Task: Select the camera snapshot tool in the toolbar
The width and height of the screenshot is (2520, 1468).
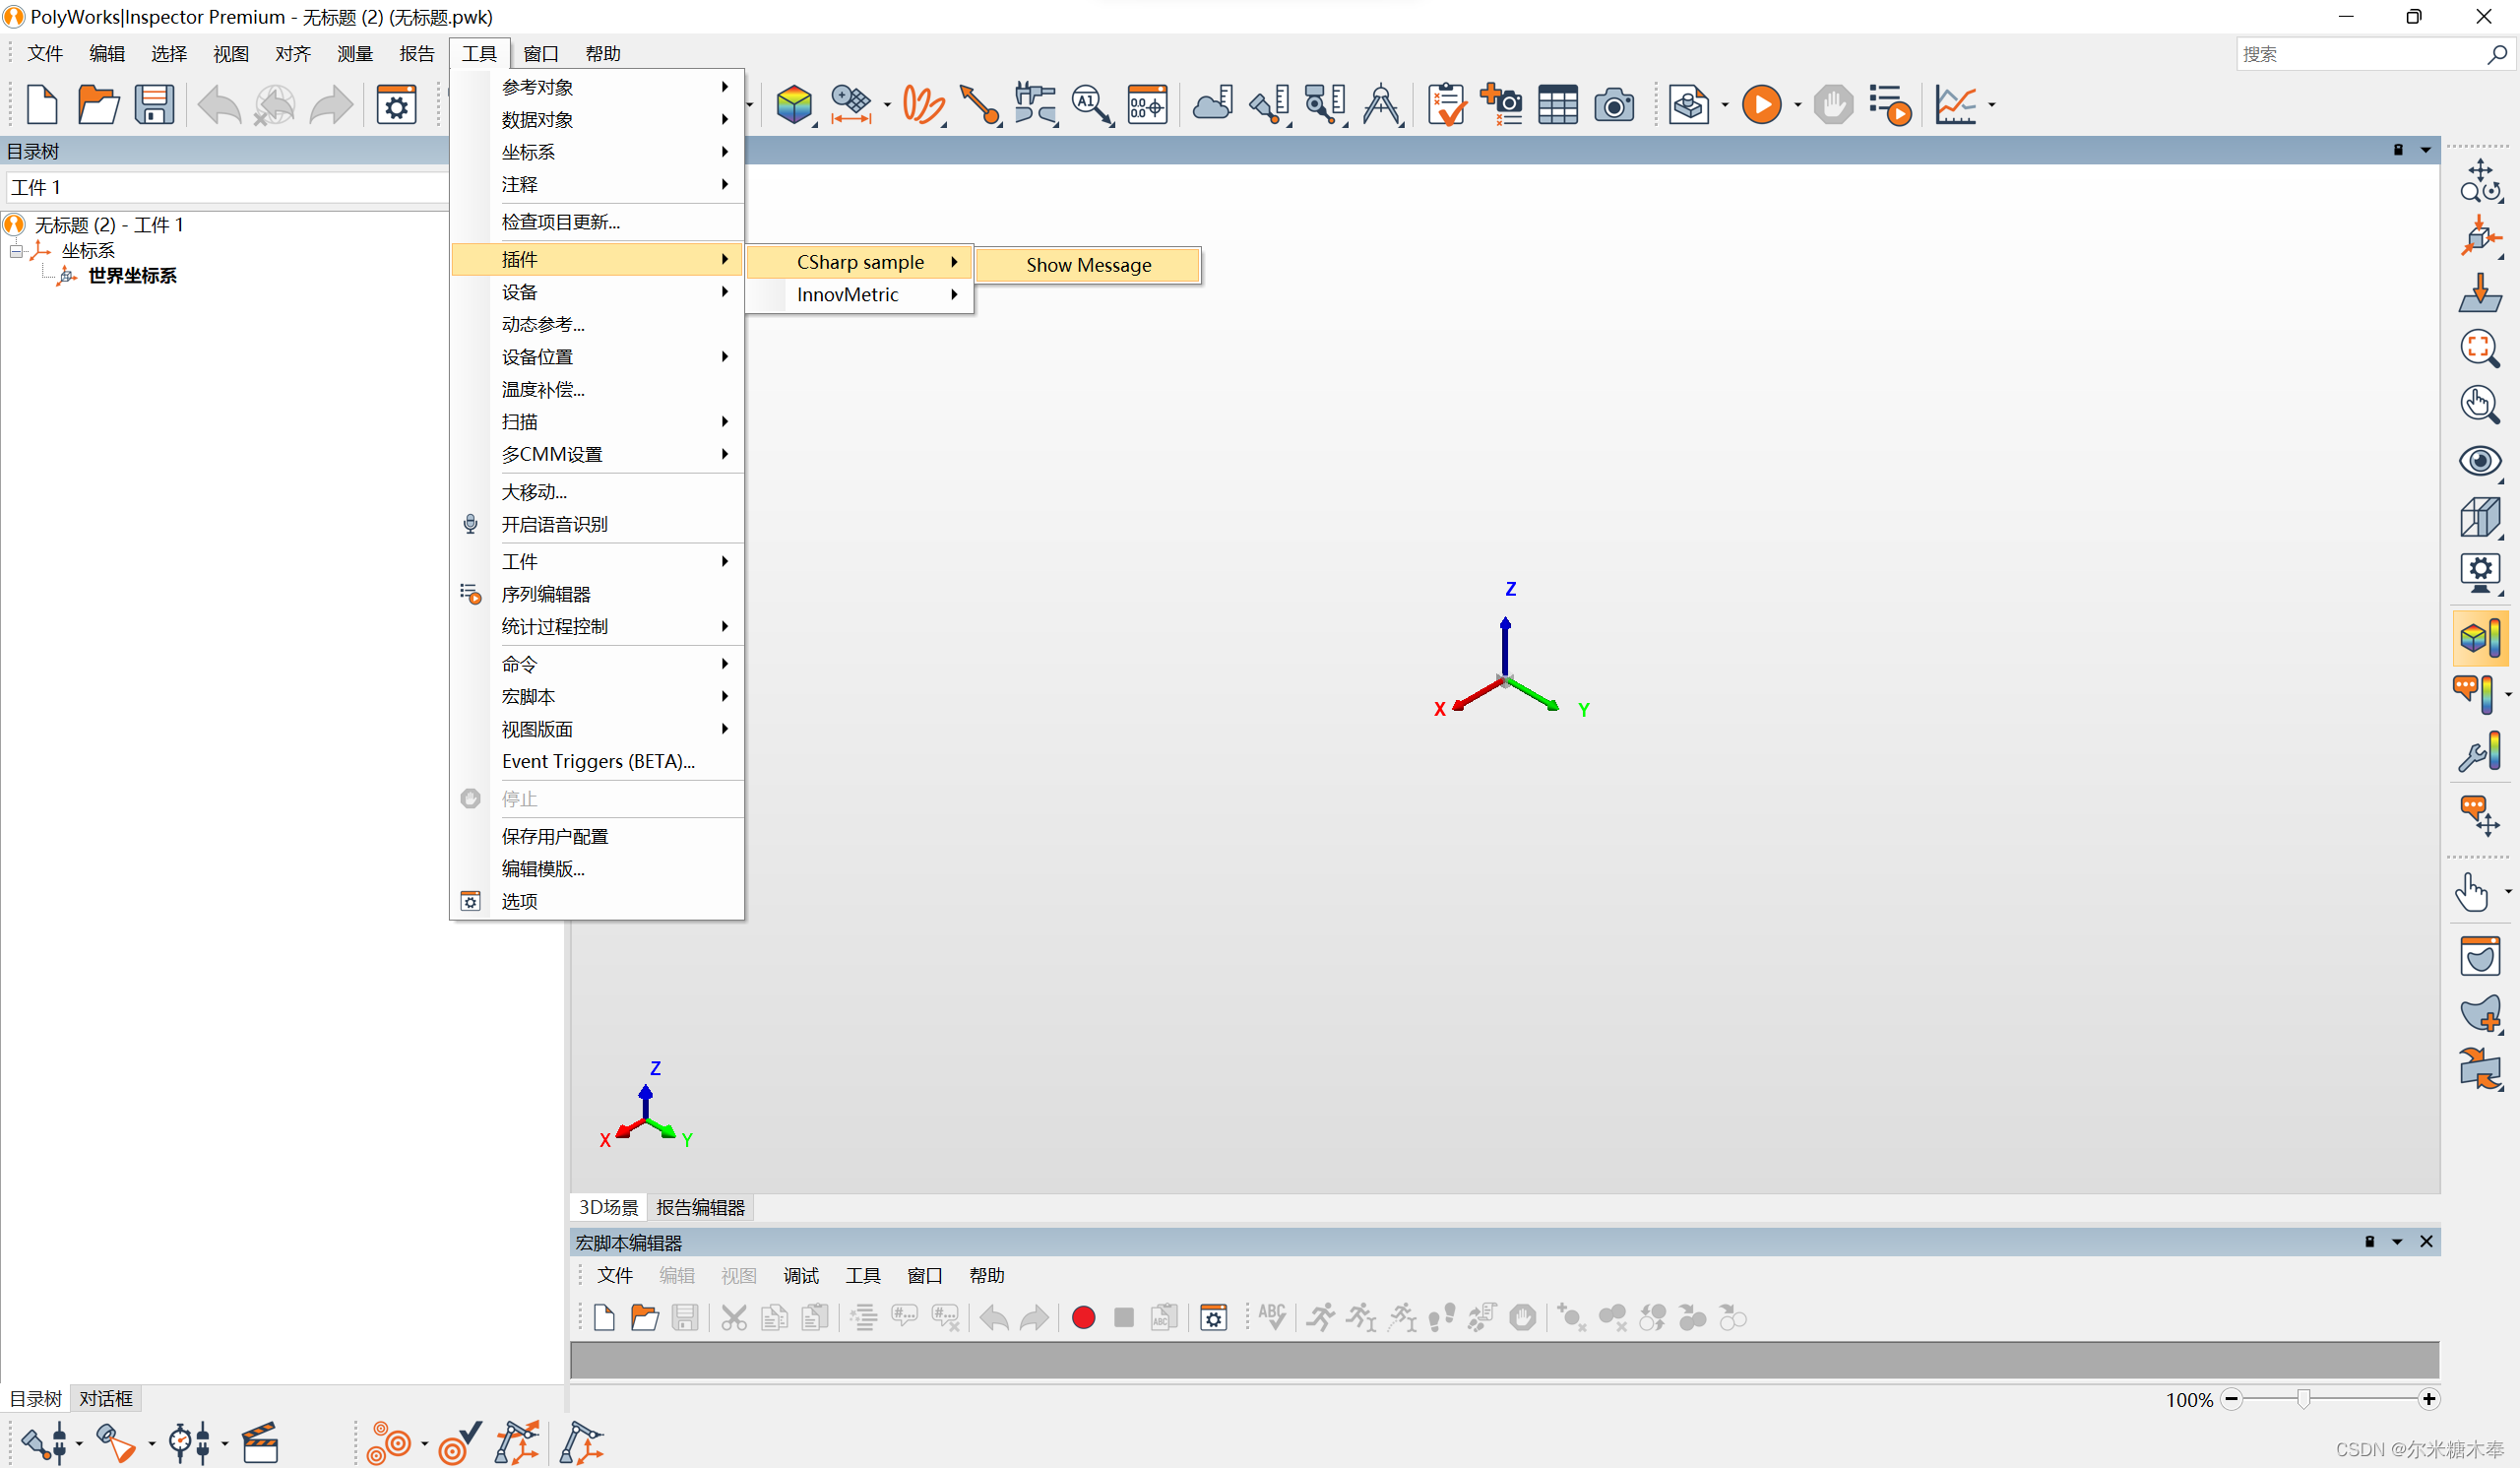Action: (1614, 104)
